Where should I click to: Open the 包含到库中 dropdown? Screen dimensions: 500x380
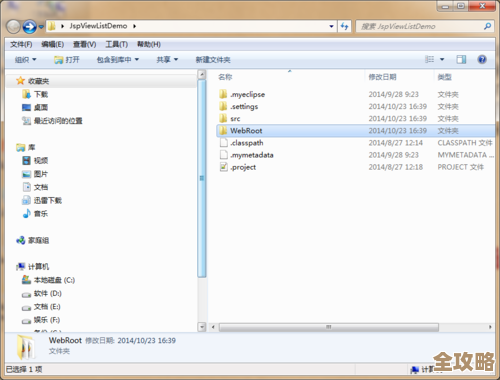tap(117, 60)
